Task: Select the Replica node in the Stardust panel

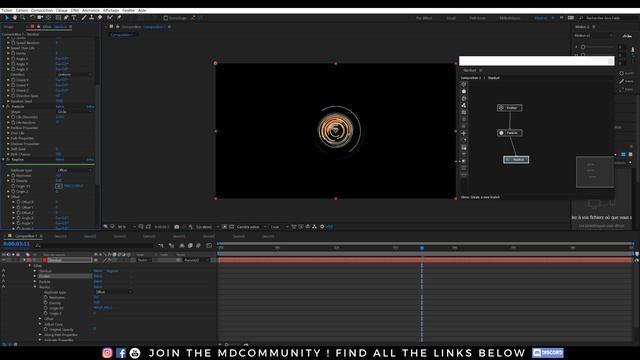Action: pyautogui.click(x=516, y=160)
